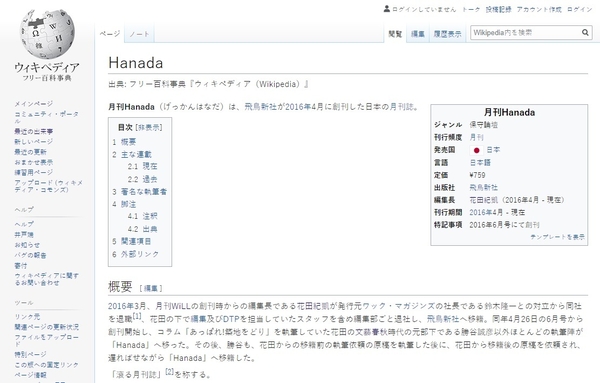This screenshot has height=383, width=600.
Task: Go to メインページ in sidebar
Action: tap(34, 104)
